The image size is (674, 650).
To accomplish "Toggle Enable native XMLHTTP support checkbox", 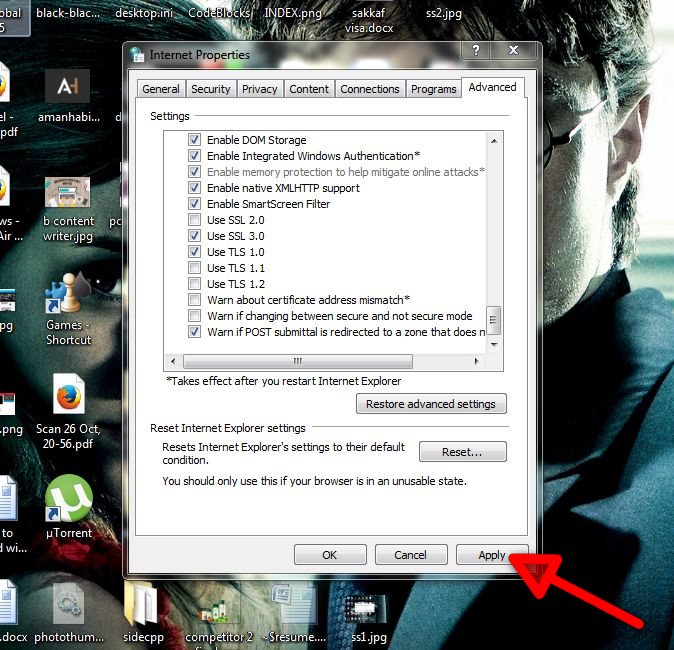I will [x=194, y=188].
